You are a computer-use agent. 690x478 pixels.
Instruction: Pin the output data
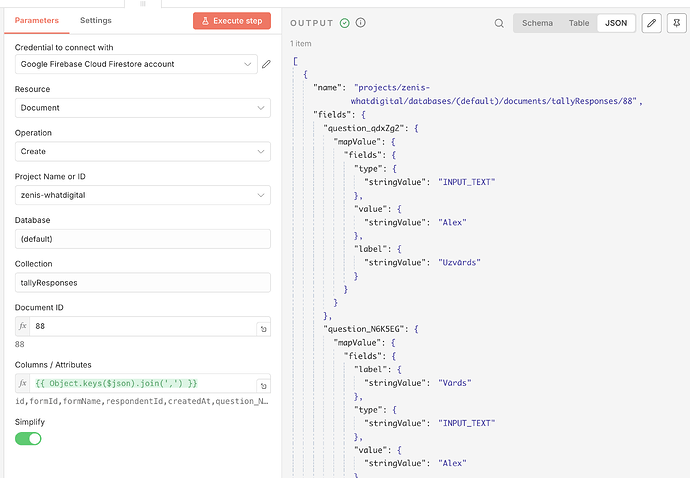click(677, 23)
